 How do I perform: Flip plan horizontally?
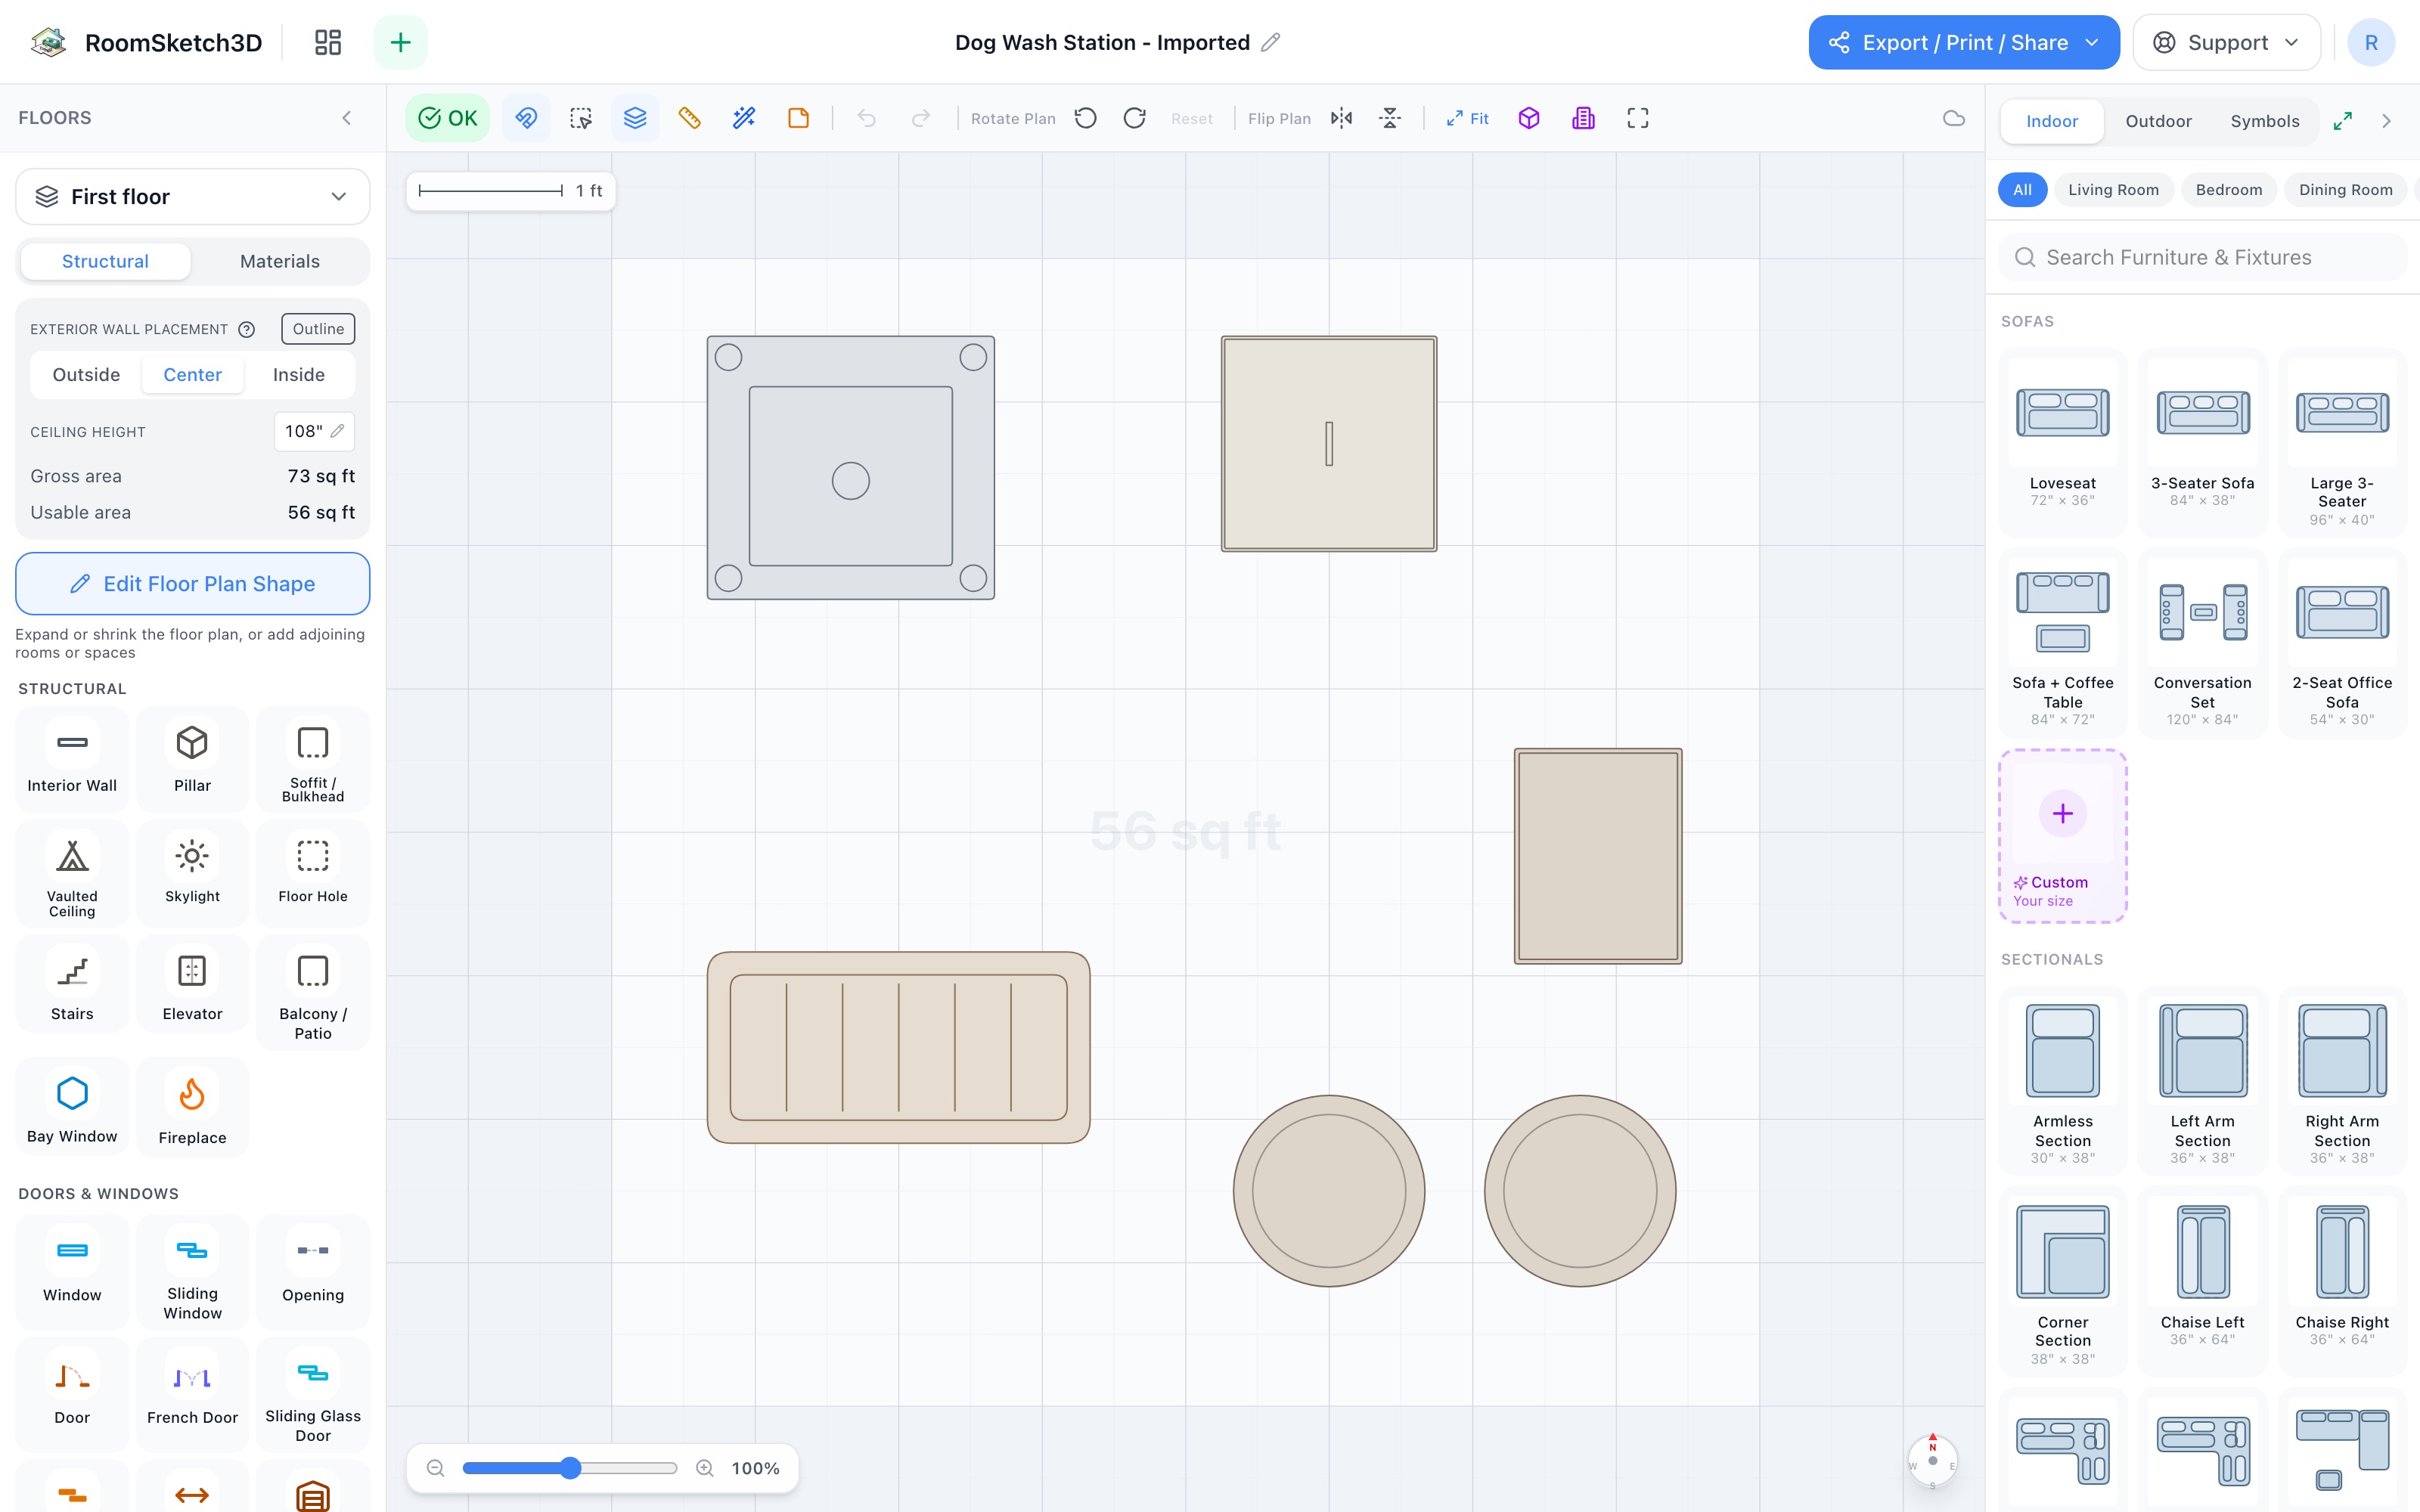coord(1342,118)
